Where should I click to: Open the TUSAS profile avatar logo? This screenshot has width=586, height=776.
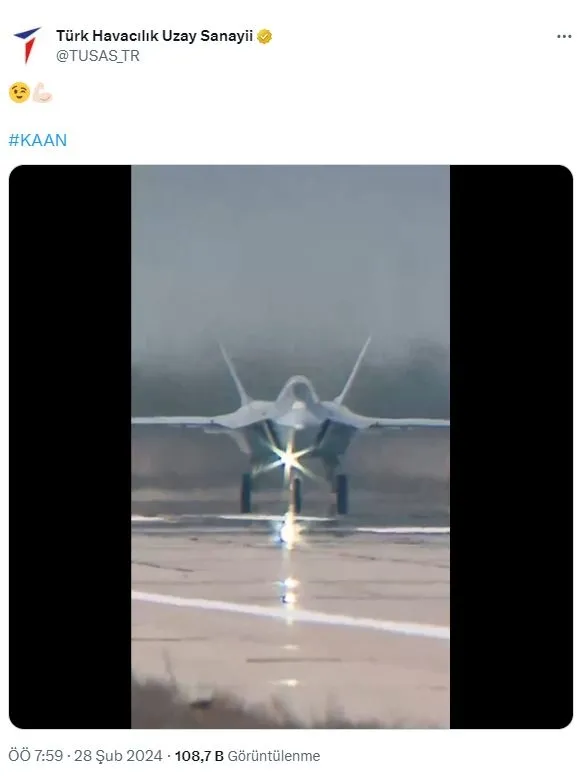26,45
